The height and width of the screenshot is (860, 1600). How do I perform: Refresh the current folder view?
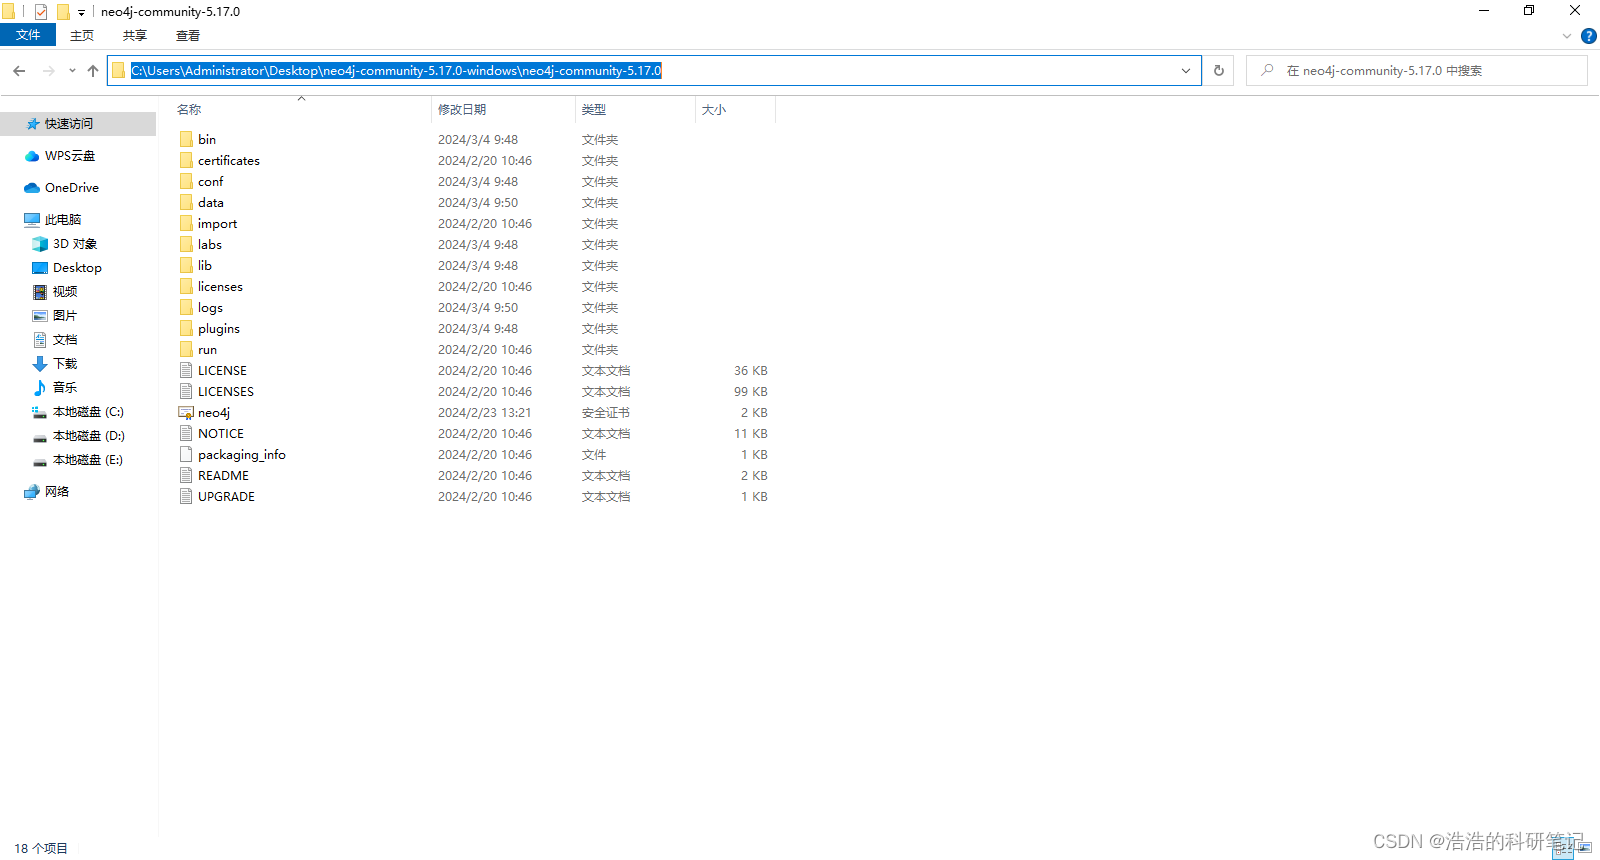[1218, 71]
